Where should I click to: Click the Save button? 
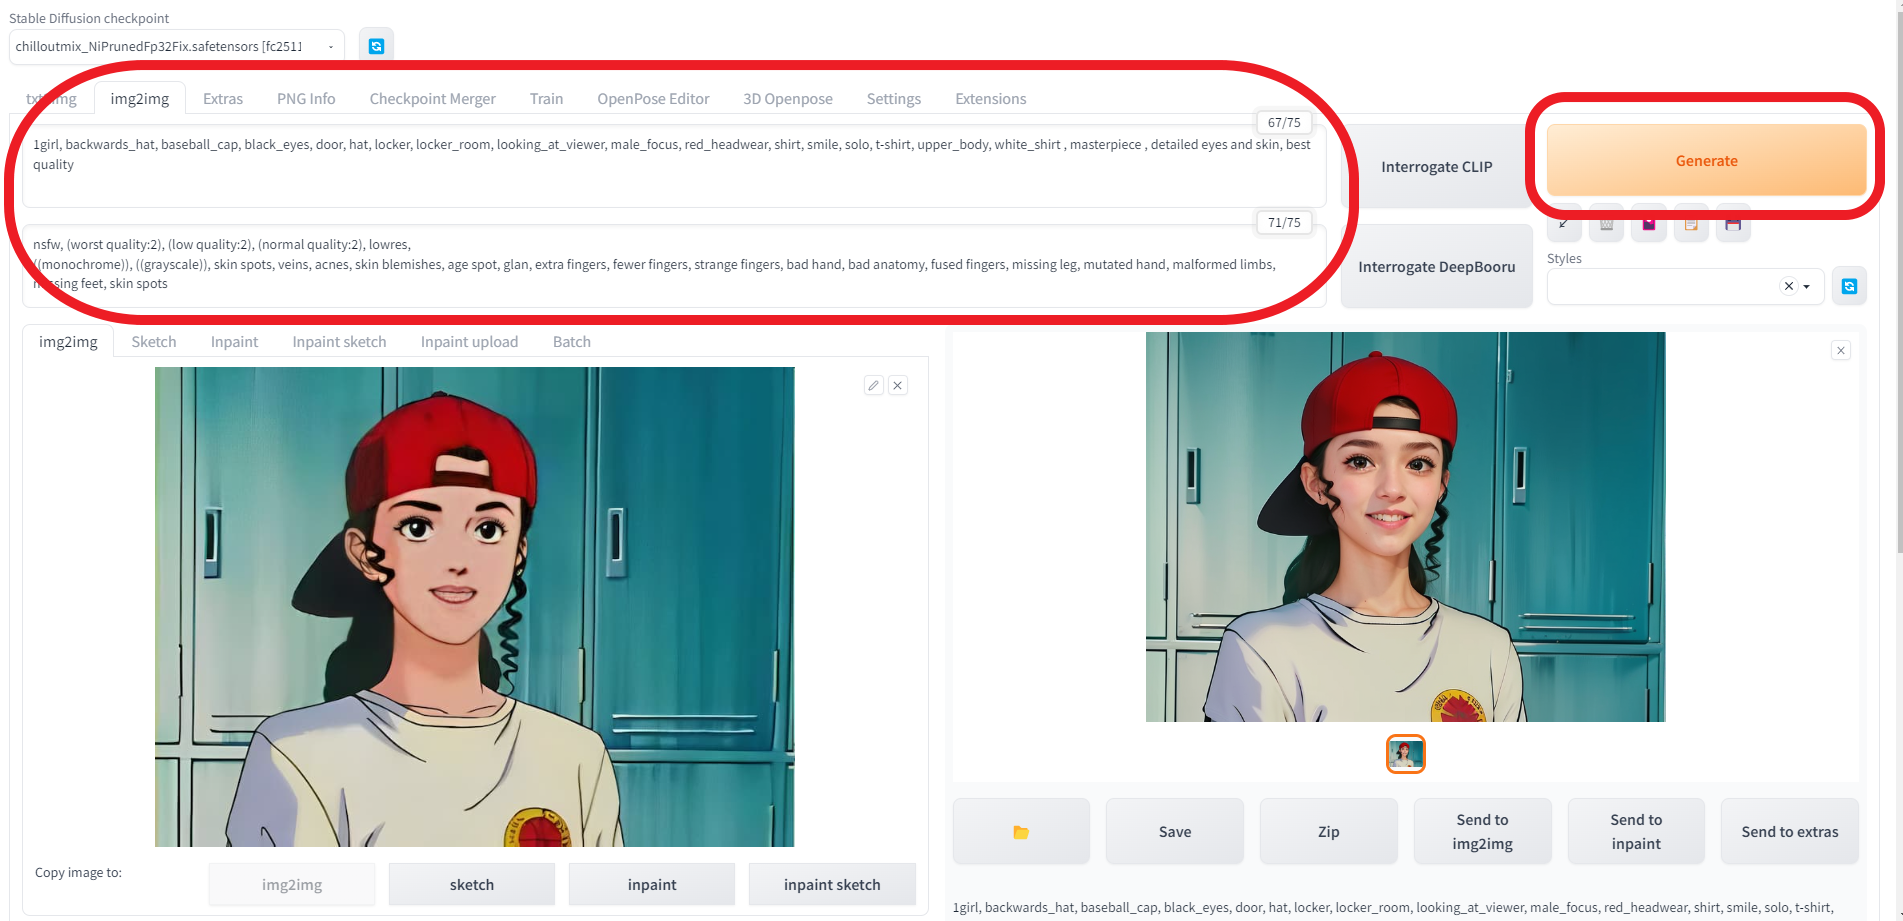tap(1175, 831)
